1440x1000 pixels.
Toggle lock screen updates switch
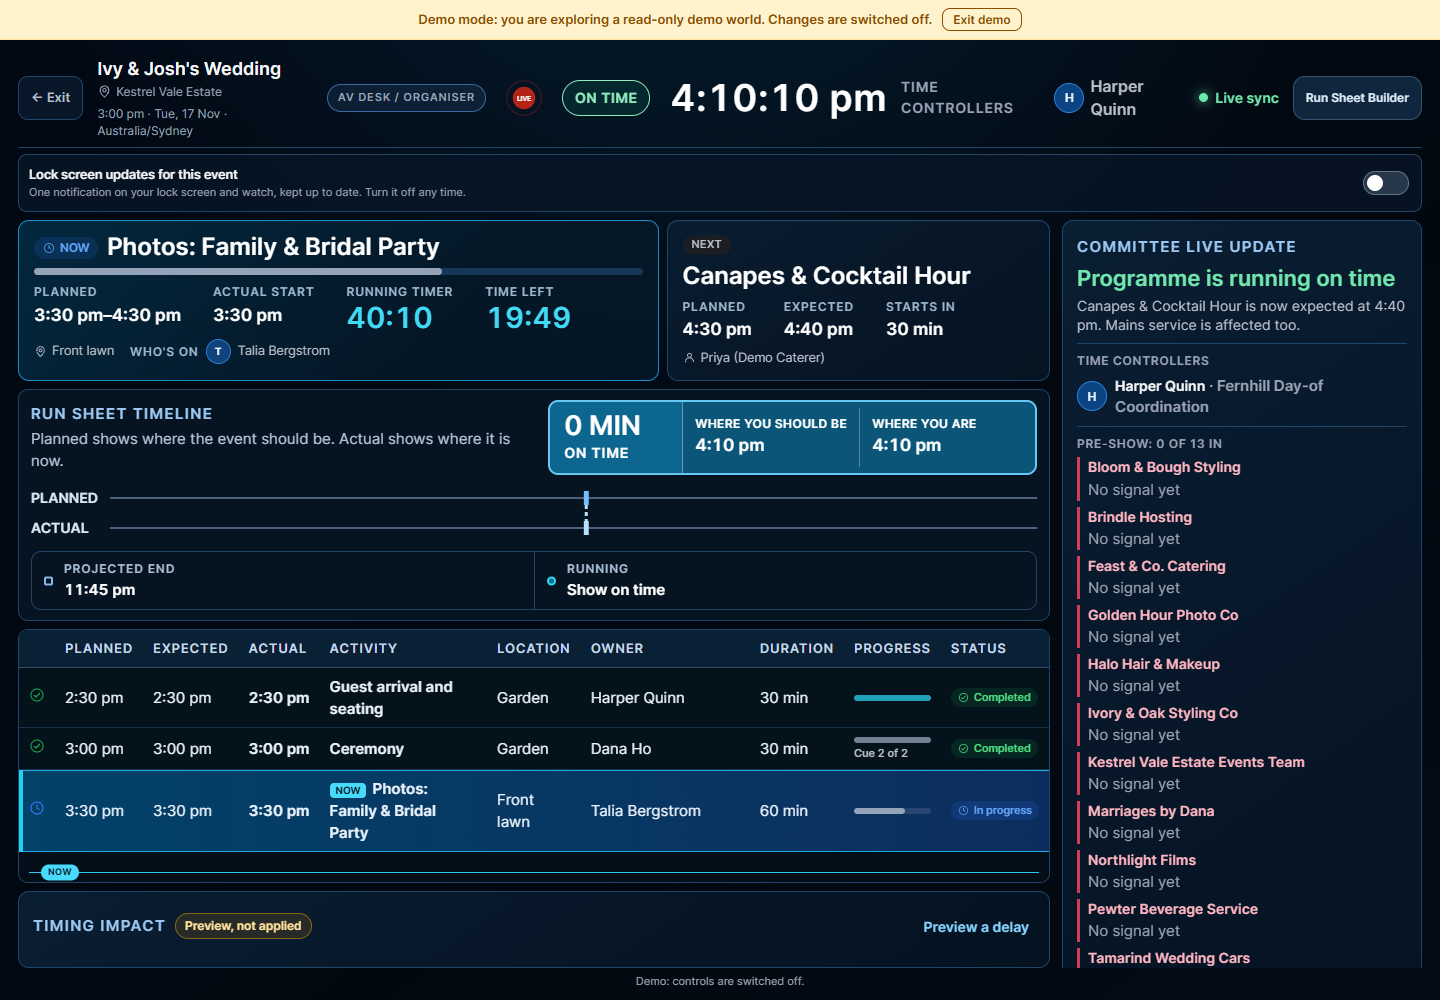coord(1386,183)
